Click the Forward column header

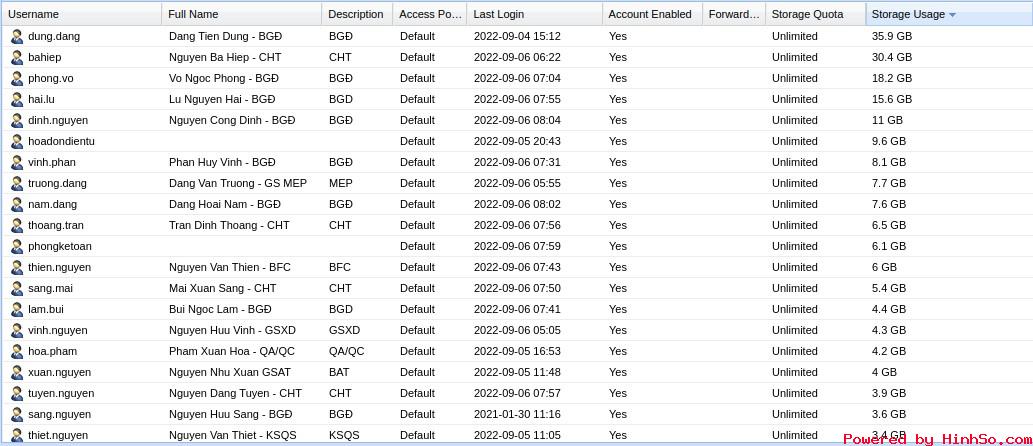coord(733,14)
